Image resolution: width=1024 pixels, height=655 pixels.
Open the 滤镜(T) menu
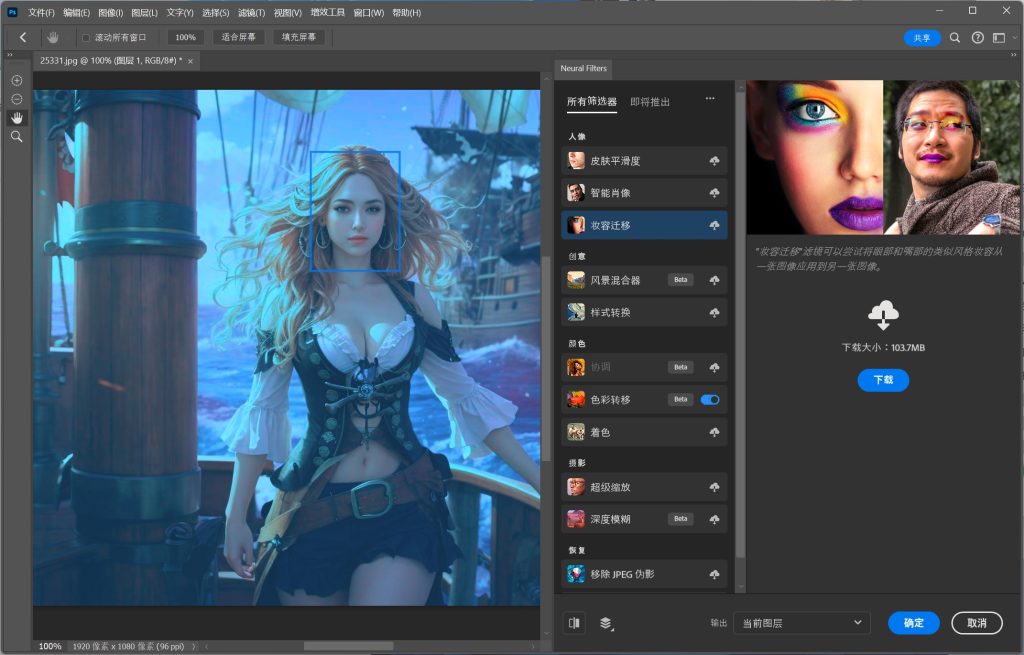click(251, 12)
